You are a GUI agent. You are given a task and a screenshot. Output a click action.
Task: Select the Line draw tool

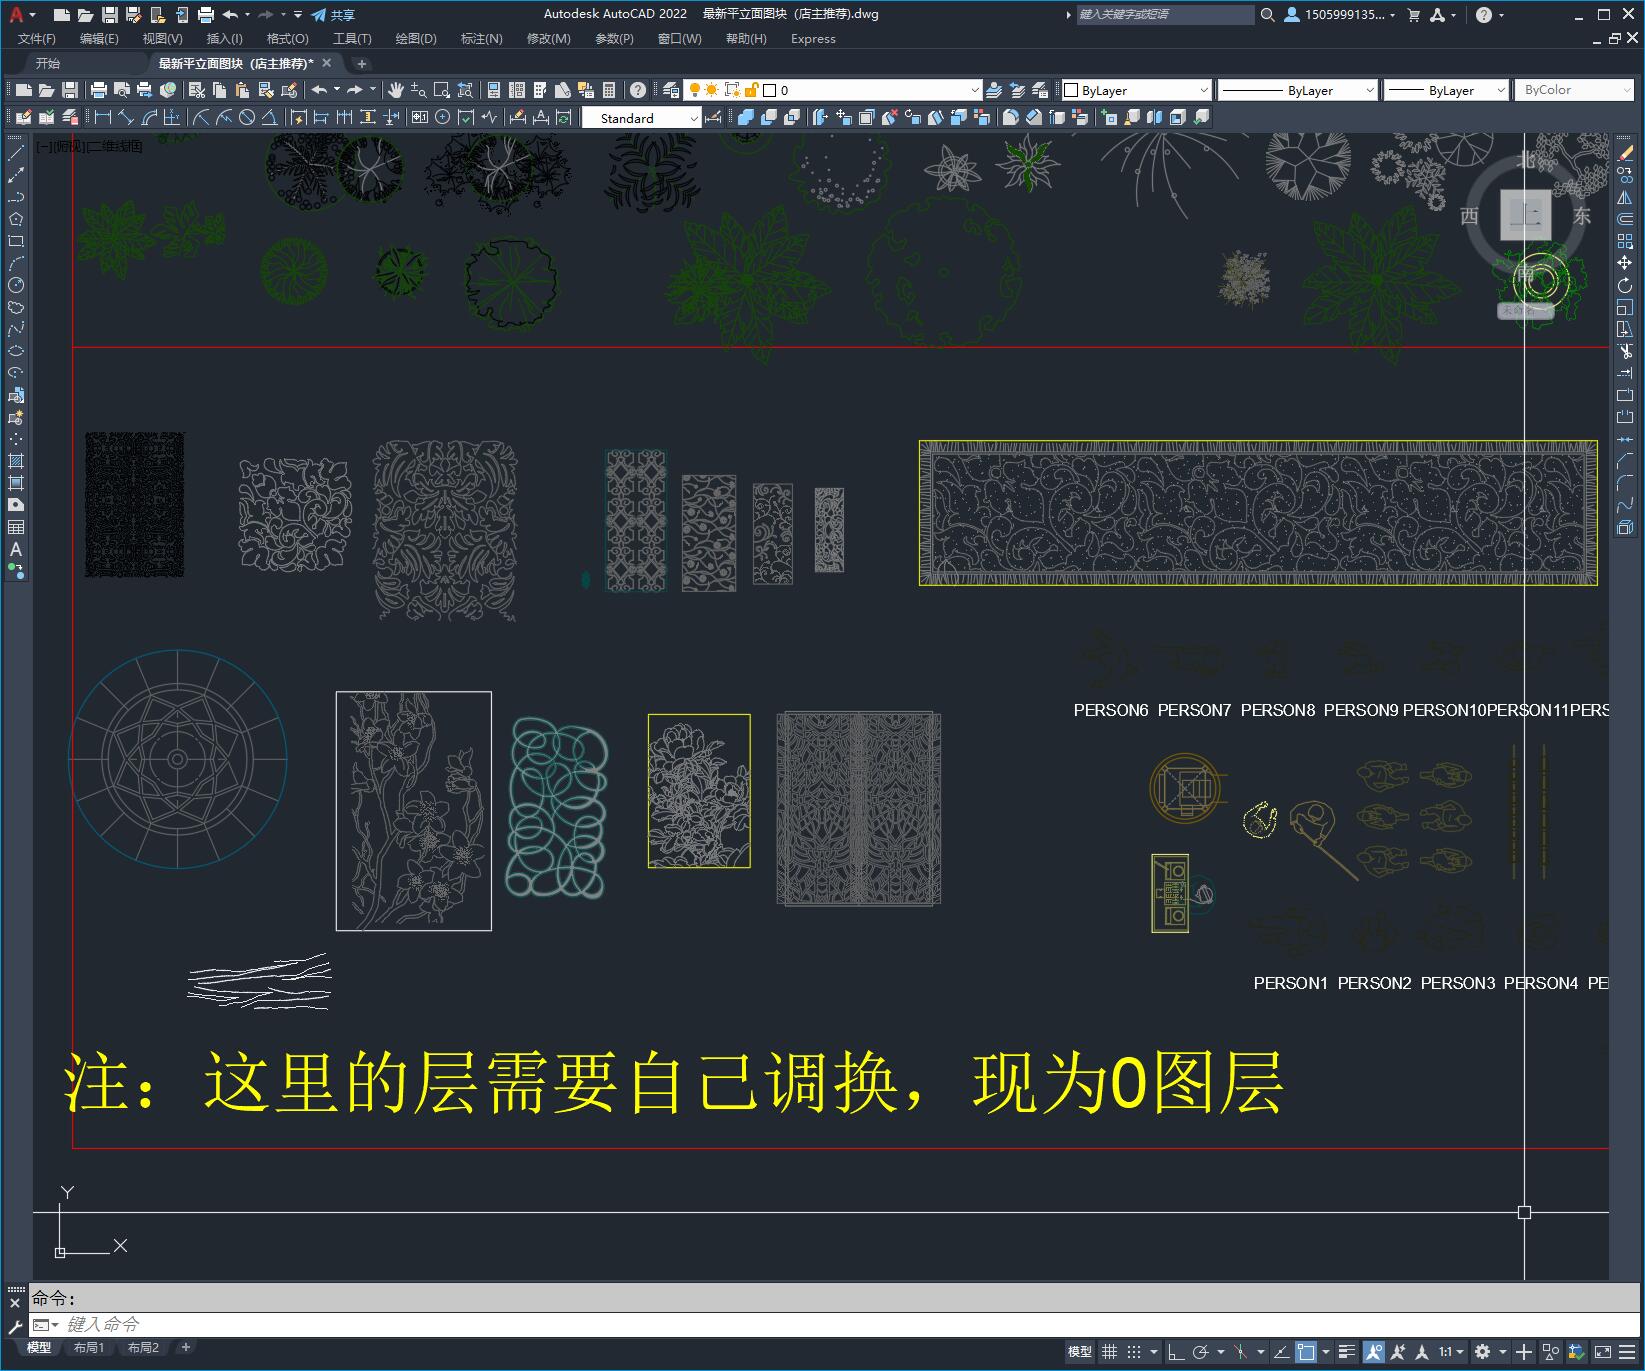[x=16, y=153]
